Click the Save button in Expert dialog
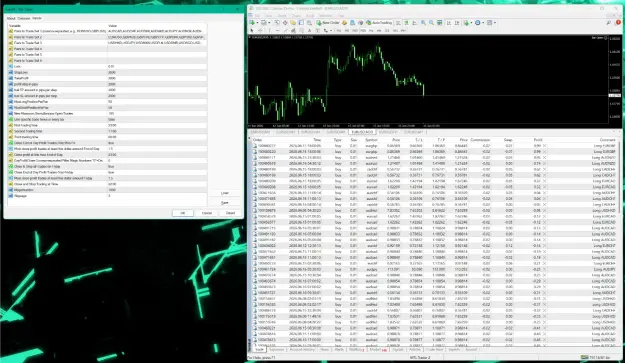This screenshot has width=625, height=363. [225, 203]
